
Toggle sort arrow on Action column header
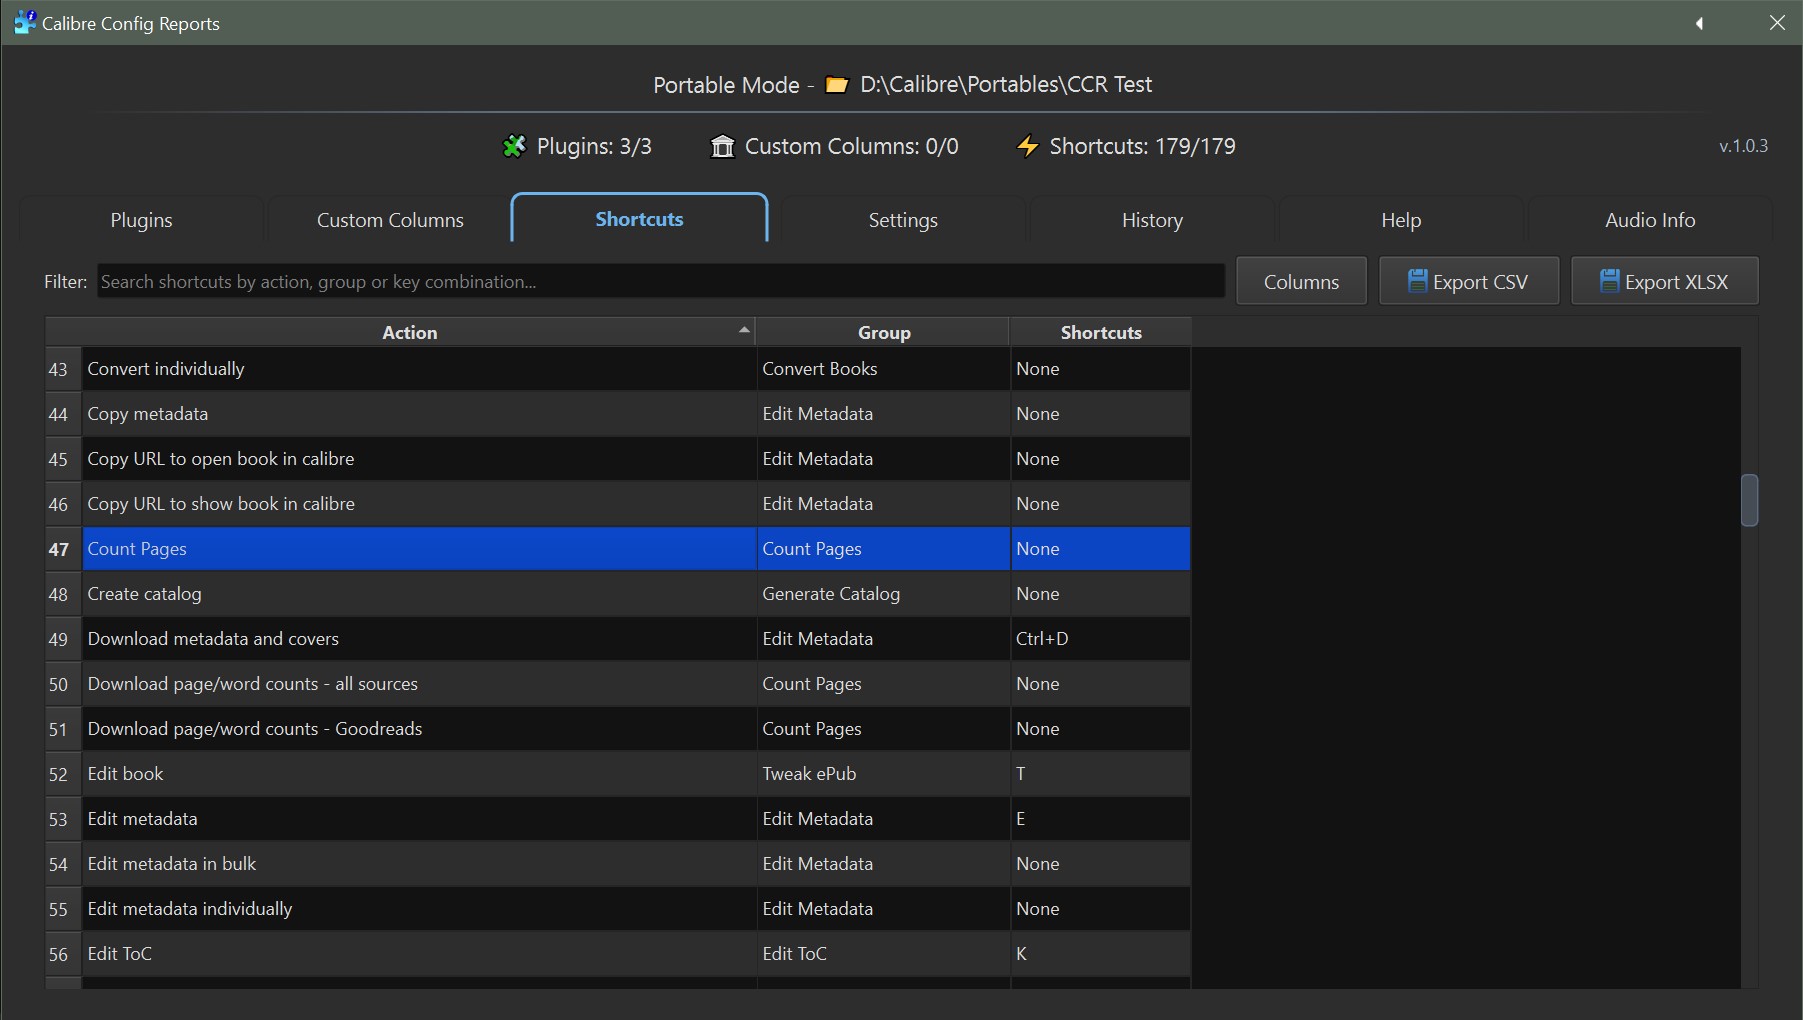(743, 330)
